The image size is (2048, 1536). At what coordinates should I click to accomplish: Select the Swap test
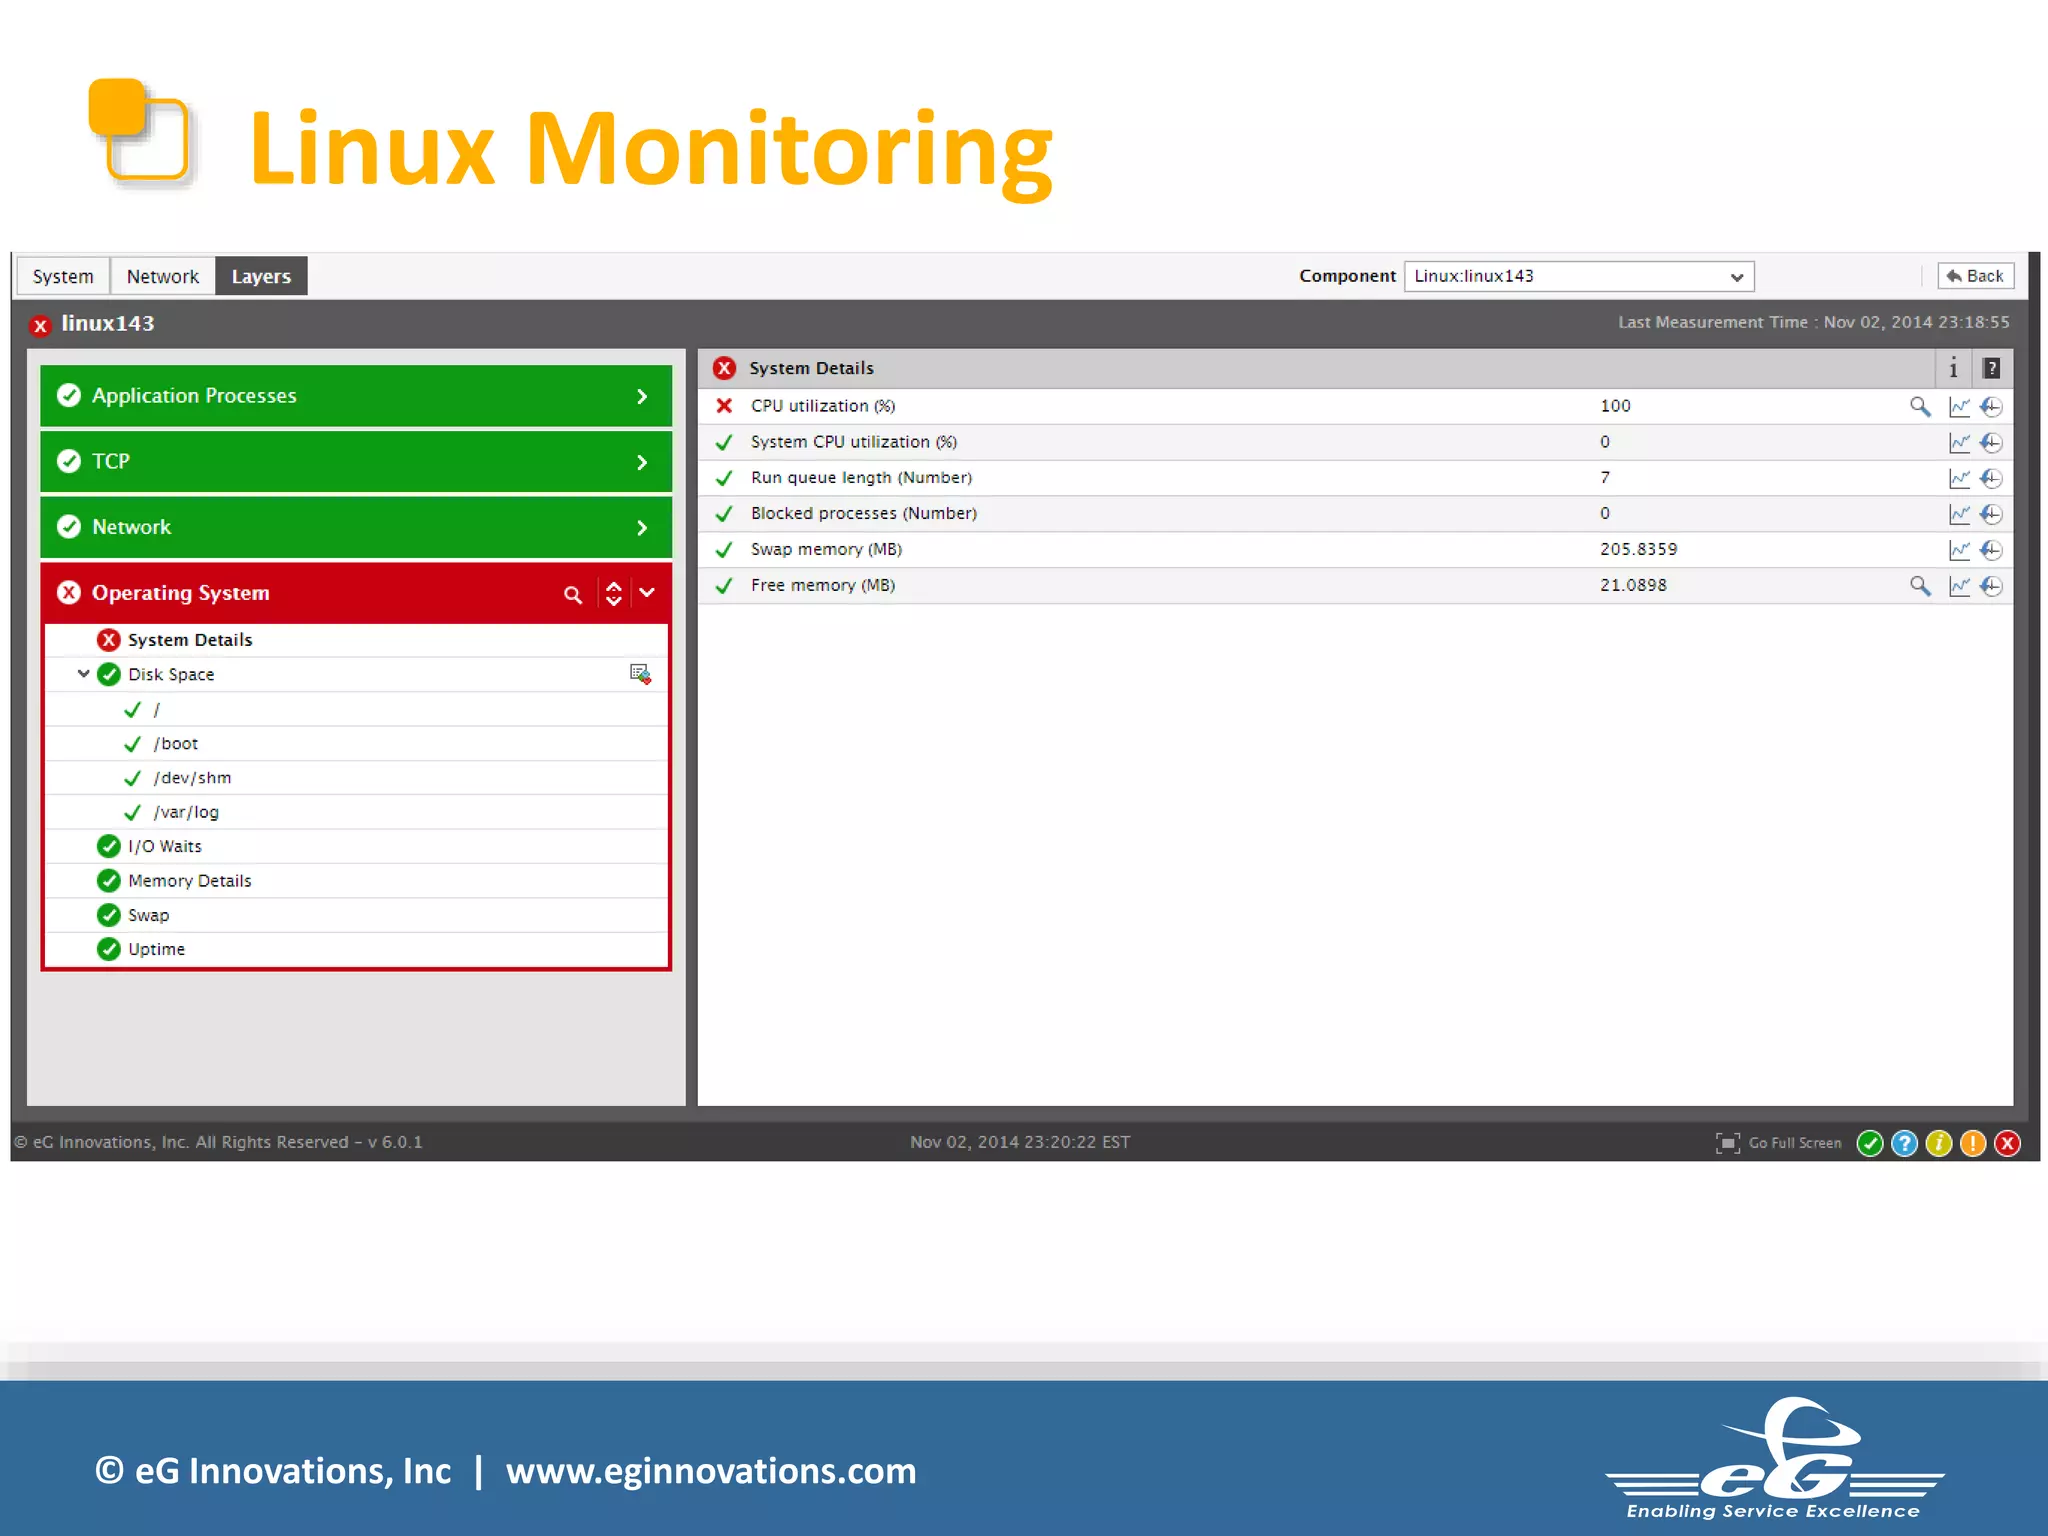(148, 916)
